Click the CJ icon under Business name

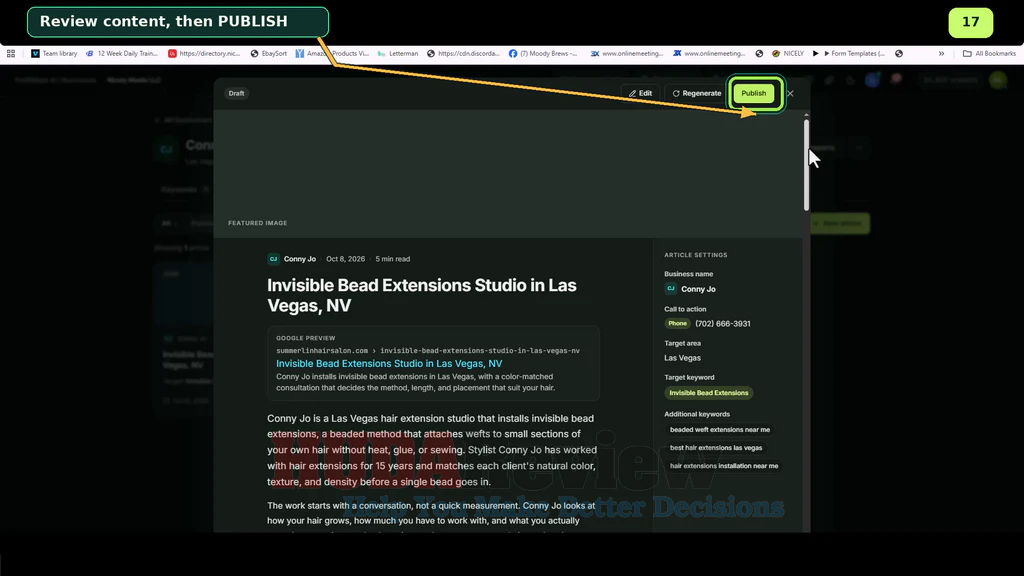[x=671, y=289]
